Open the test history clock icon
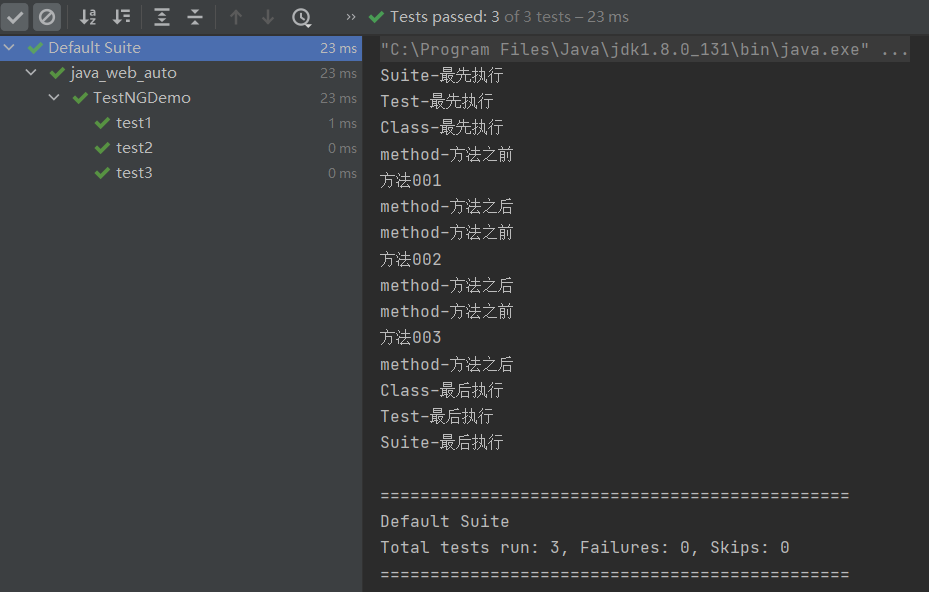Image resolution: width=929 pixels, height=592 pixels. coord(302,17)
